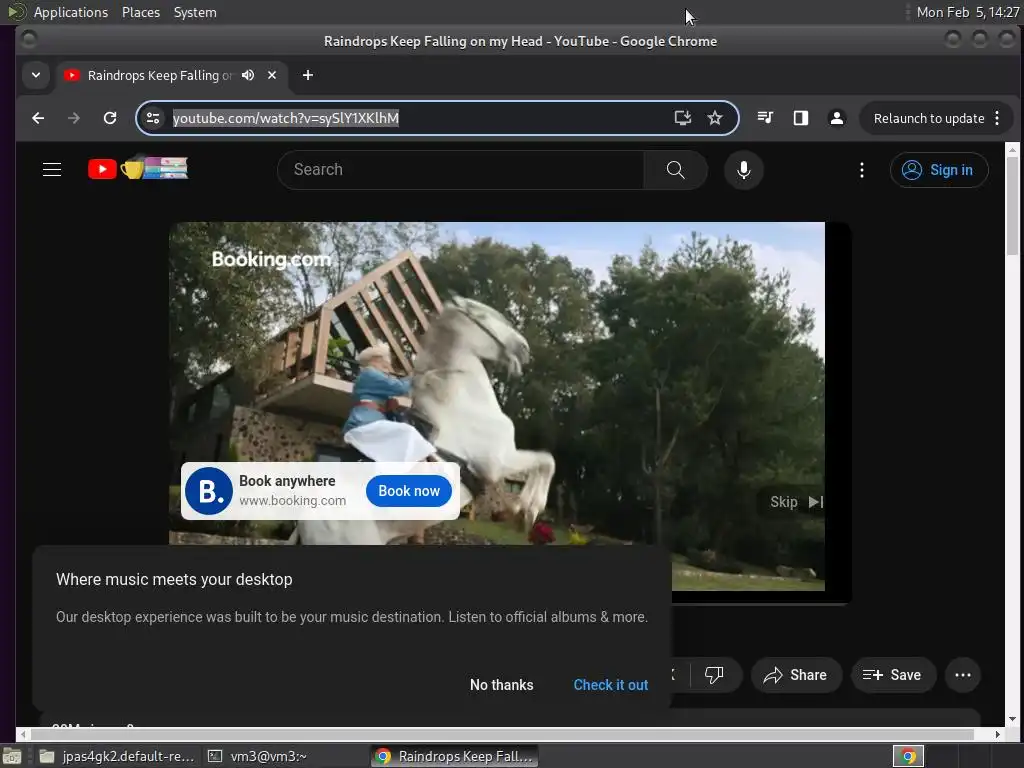Click the install app icon in address bar
This screenshot has width=1024, height=768.
tap(682, 118)
